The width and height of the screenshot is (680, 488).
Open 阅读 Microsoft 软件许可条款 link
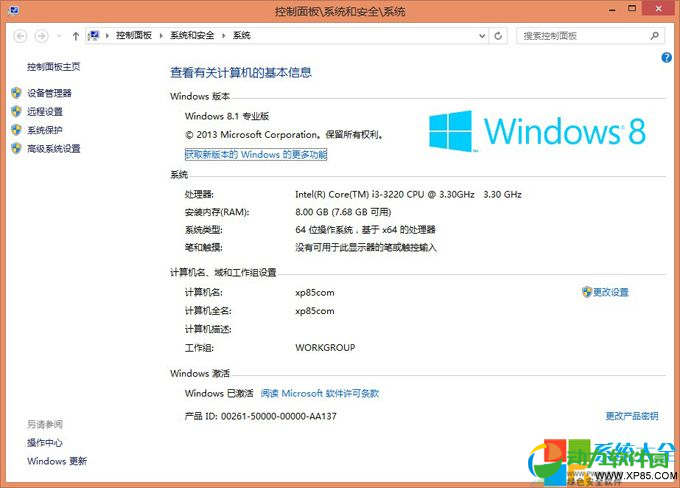(x=320, y=394)
